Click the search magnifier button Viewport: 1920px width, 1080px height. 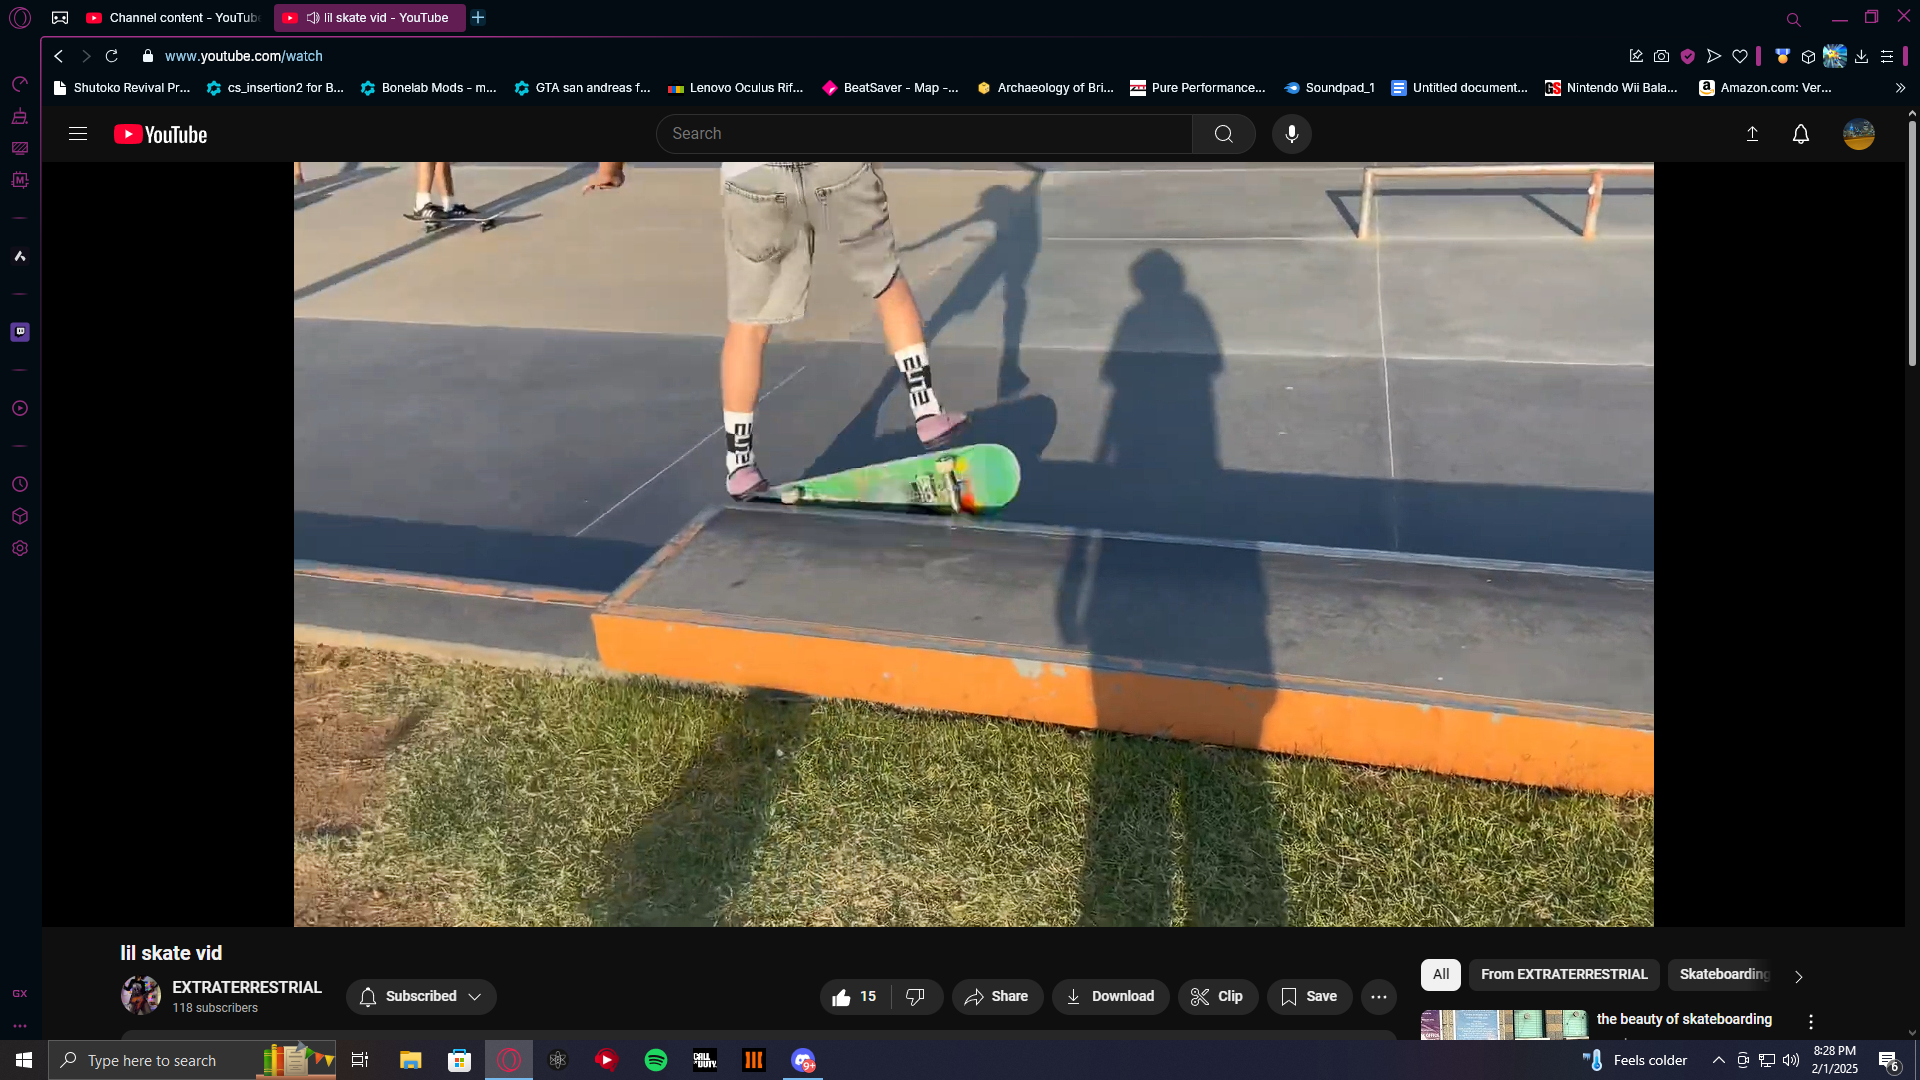tap(1223, 134)
